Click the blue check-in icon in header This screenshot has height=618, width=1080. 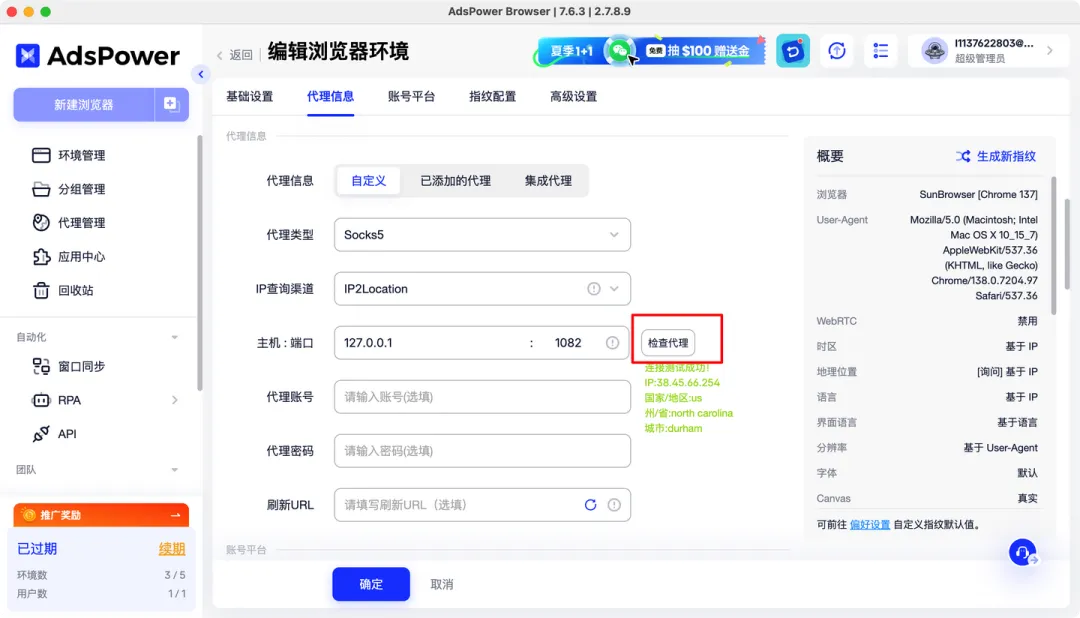click(x=793, y=51)
